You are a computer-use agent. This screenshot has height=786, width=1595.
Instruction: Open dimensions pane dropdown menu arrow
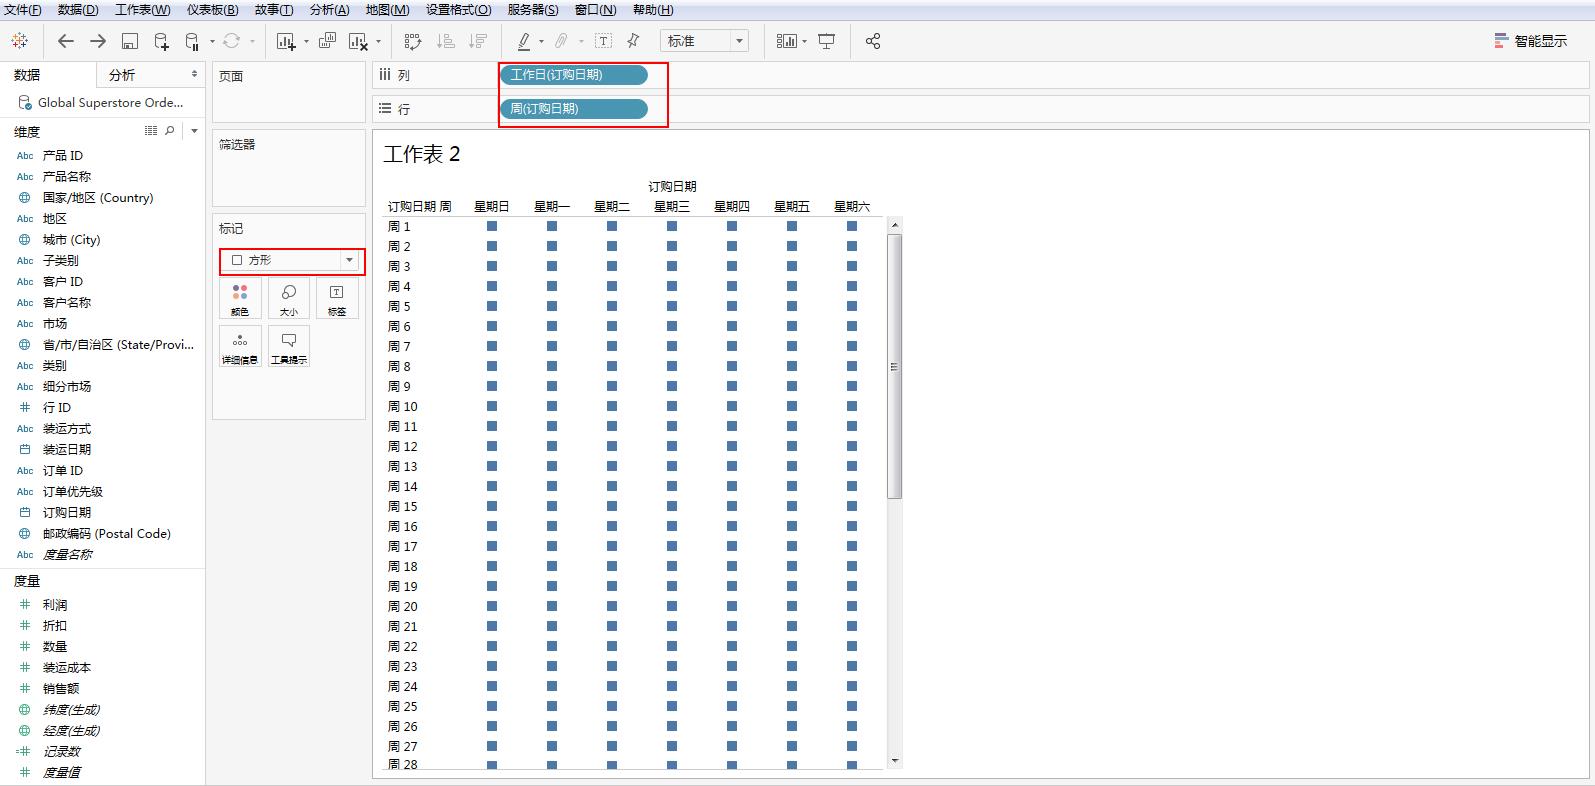[x=194, y=131]
